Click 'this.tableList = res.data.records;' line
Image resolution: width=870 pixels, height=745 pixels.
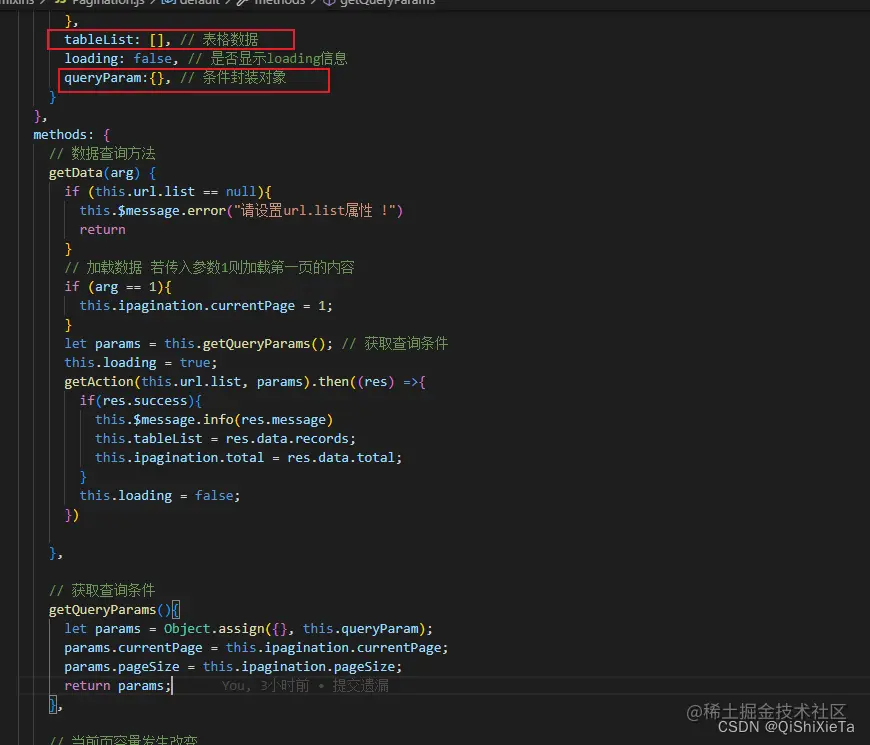click(225, 439)
